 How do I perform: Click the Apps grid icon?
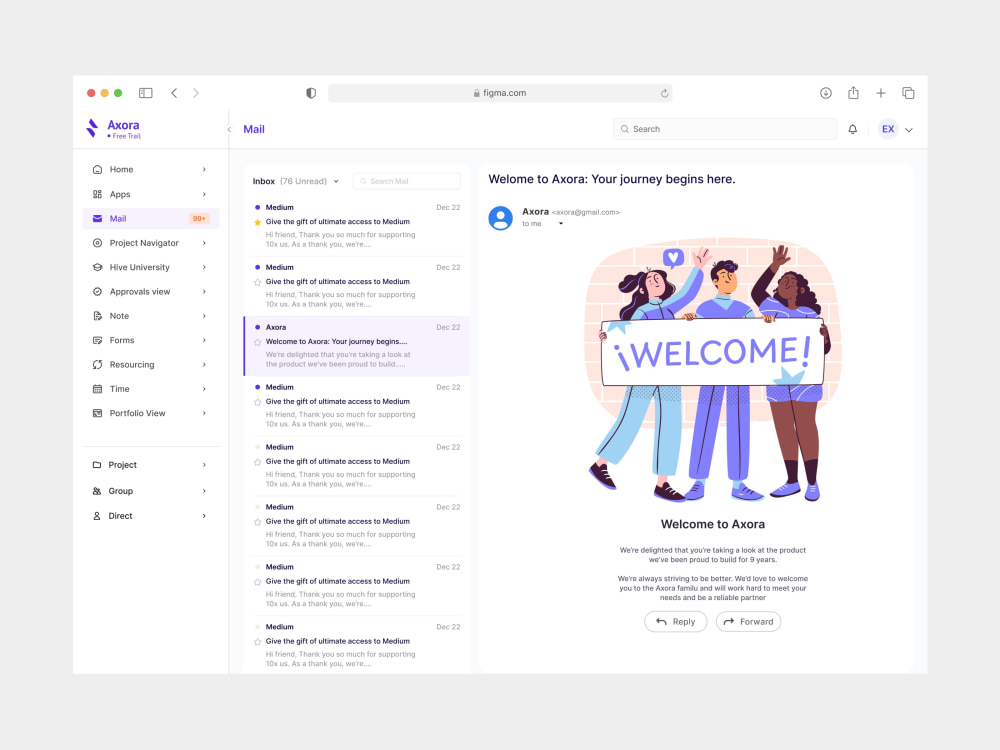97,195
